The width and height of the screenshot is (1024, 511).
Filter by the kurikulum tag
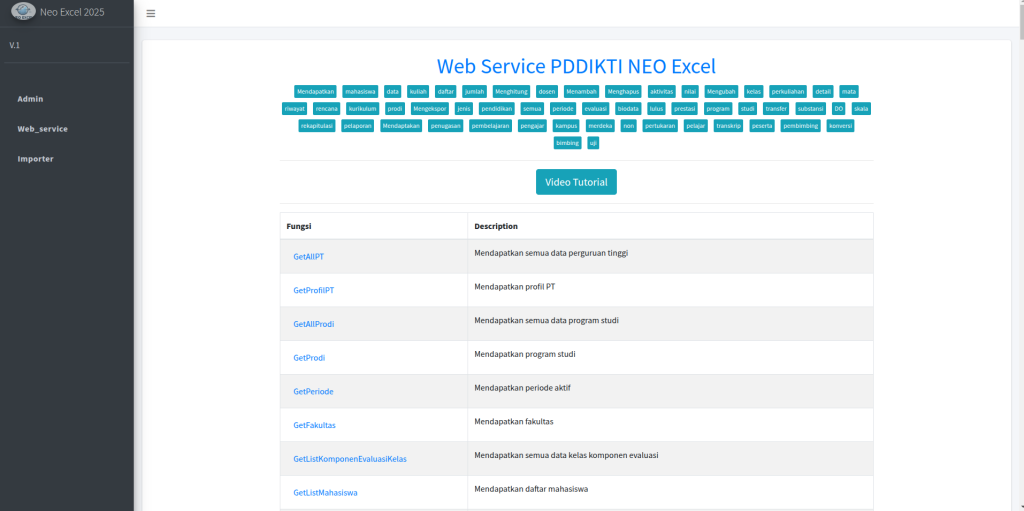(362, 108)
